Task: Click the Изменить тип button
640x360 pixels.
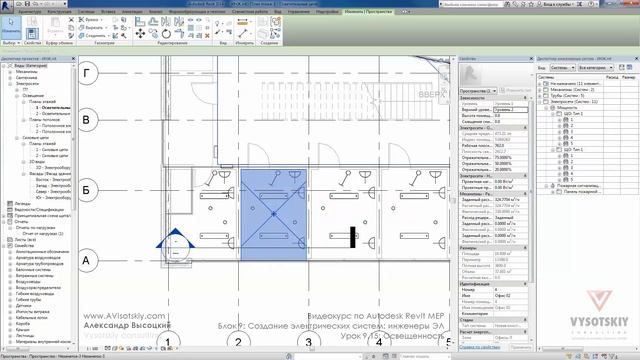Action: pyautogui.click(x=516, y=91)
